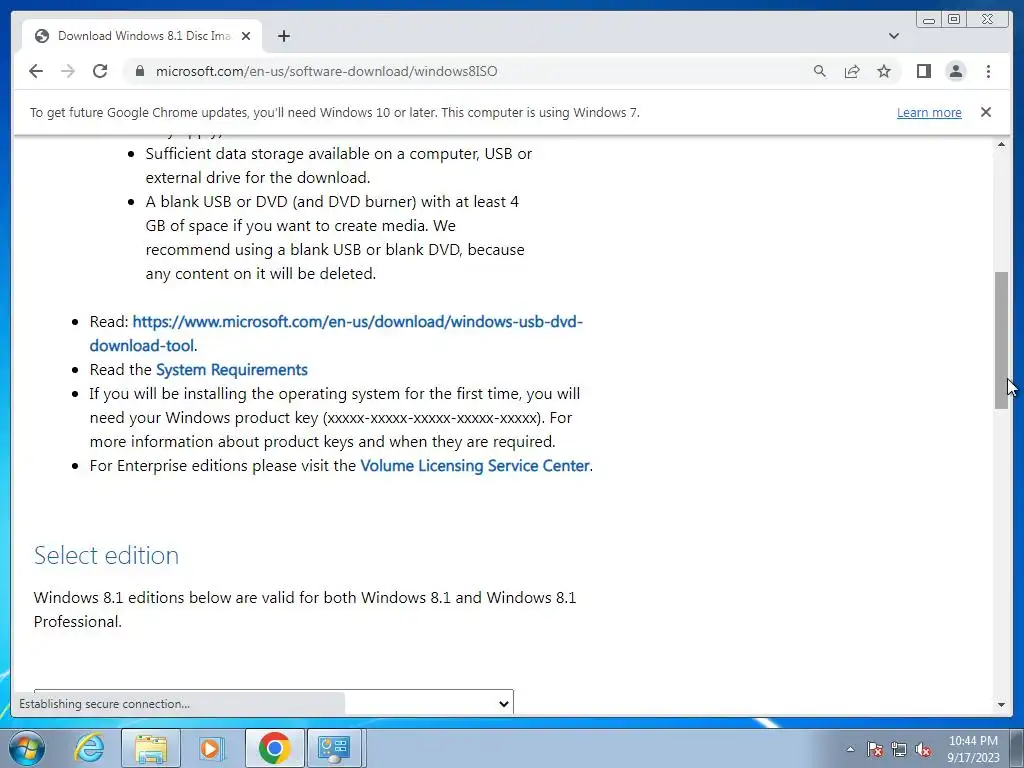Open the Windows Start menu

coord(26,748)
